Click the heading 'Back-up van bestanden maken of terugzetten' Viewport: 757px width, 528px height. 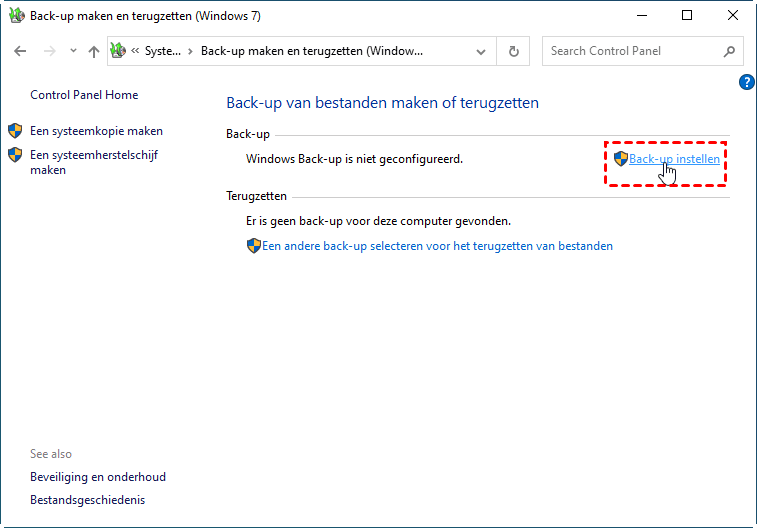pyautogui.click(x=382, y=103)
